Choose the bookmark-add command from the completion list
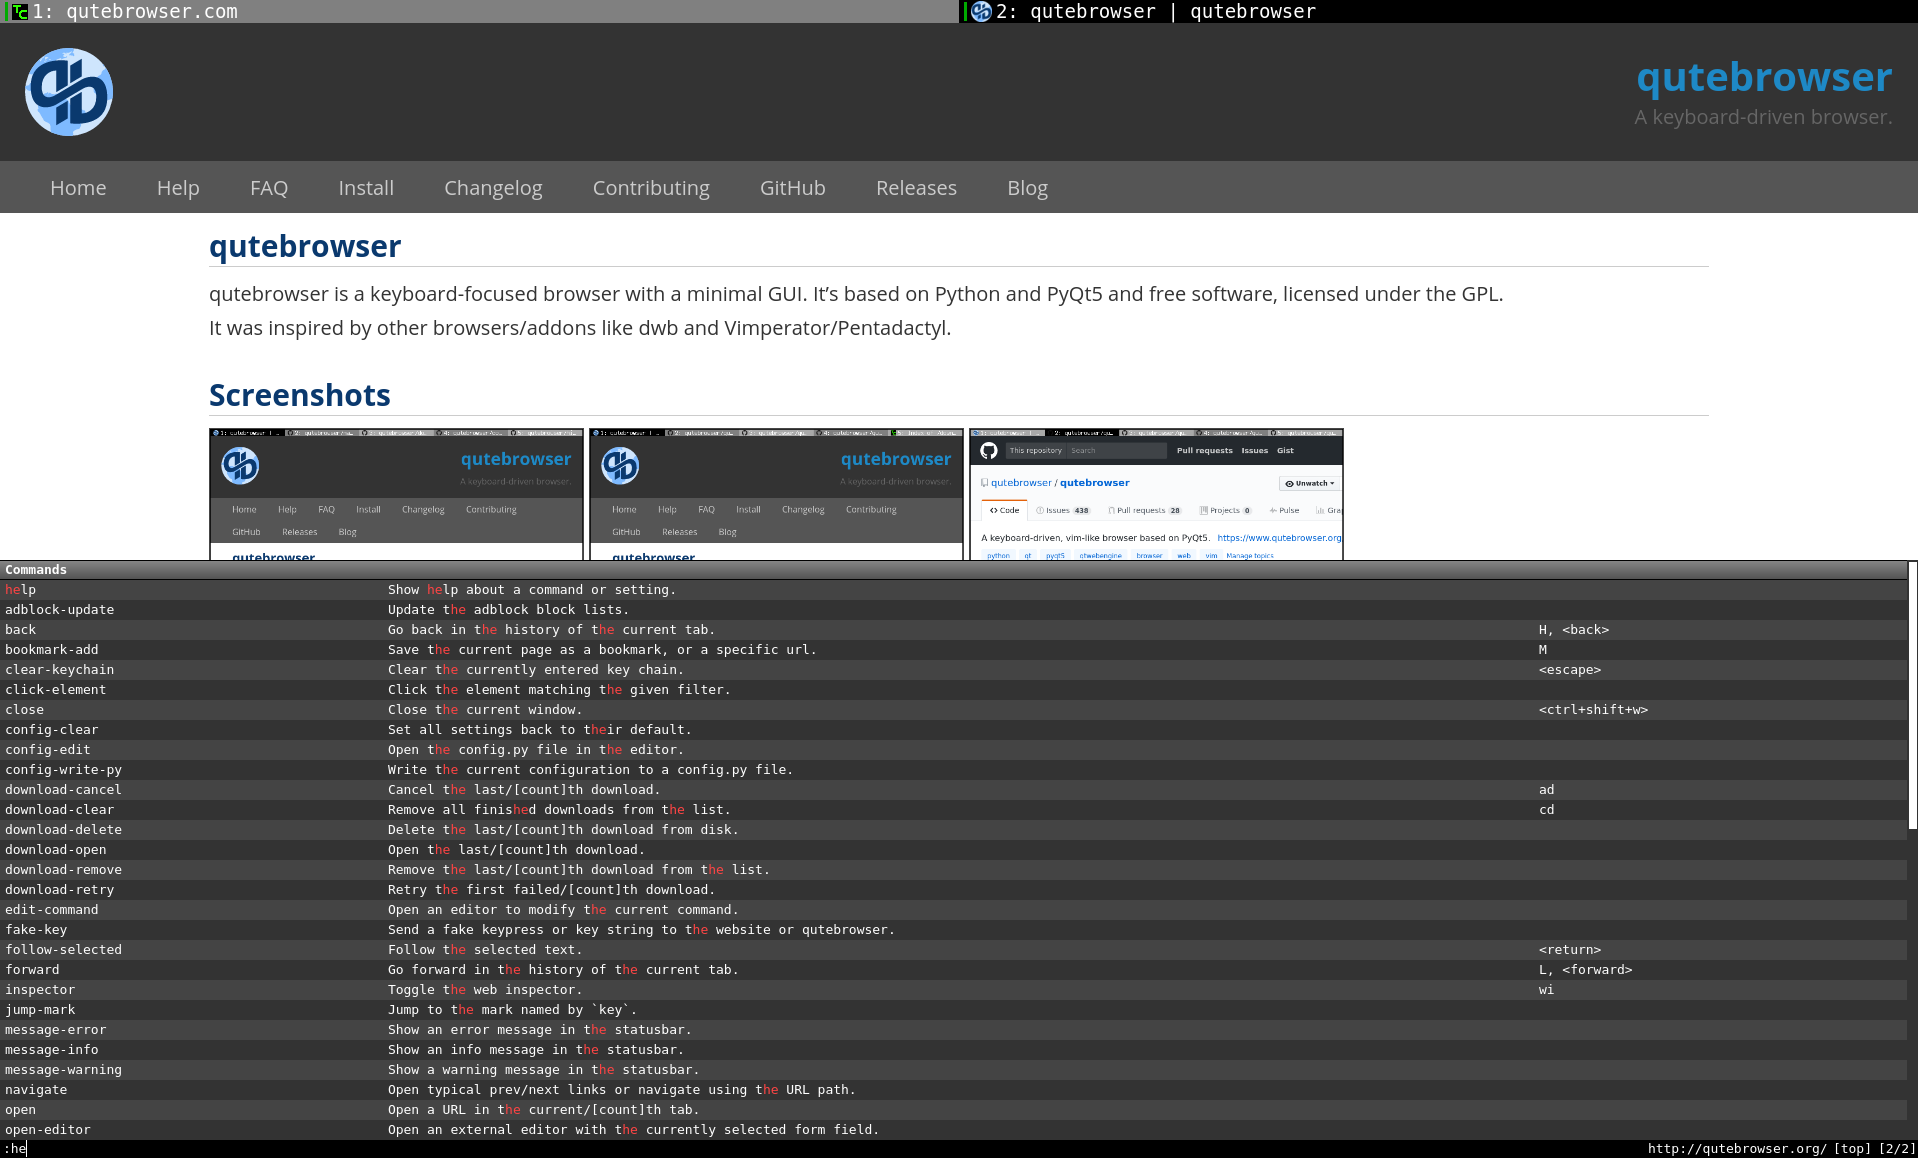This screenshot has width=1918, height=1158. 52,650
